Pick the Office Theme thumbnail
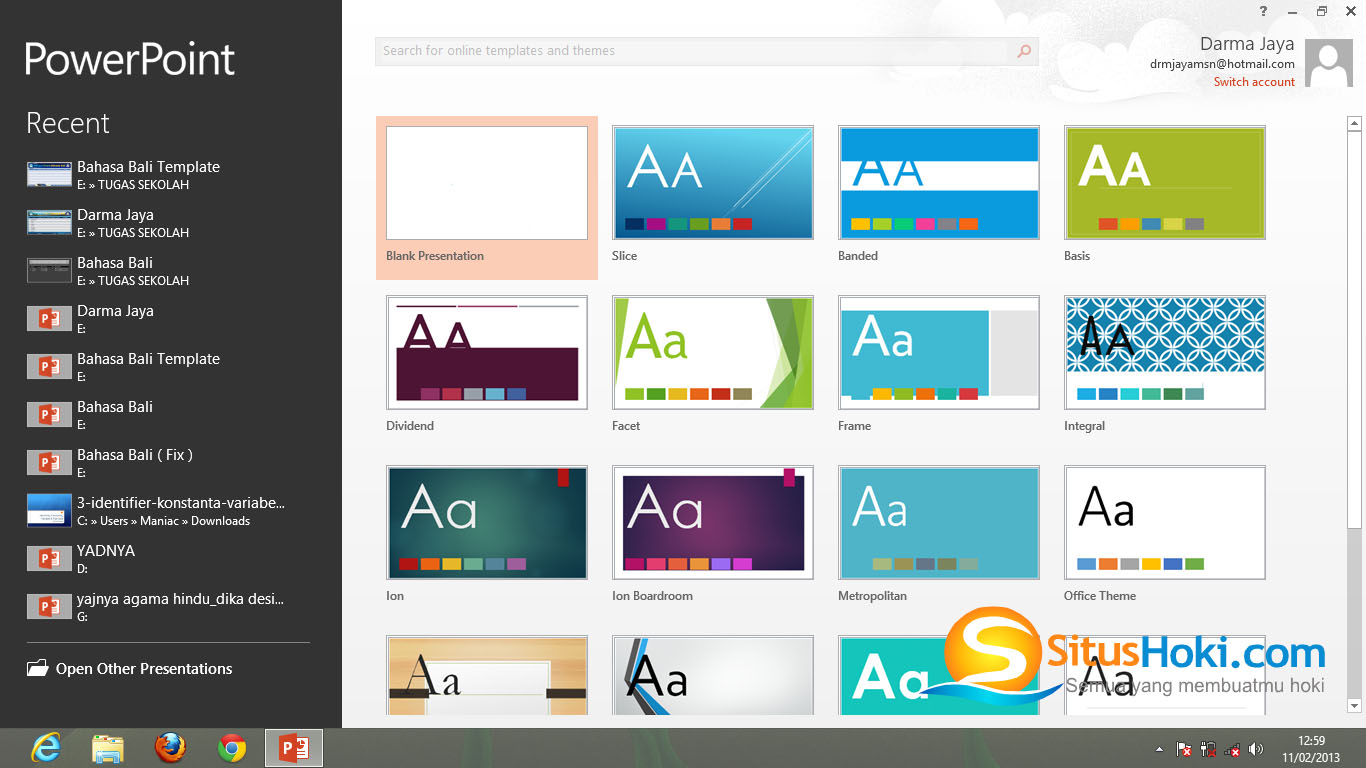This screenshot has height=768, width=1366. click(x=1165, y=523)
